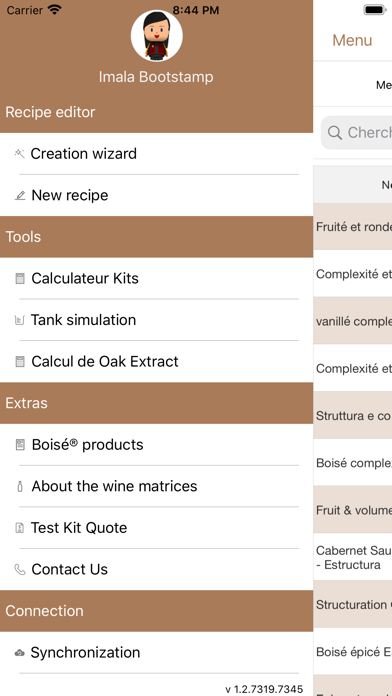
Task: Click the cloud icon beside Synchronization
Action: [20, 652]
